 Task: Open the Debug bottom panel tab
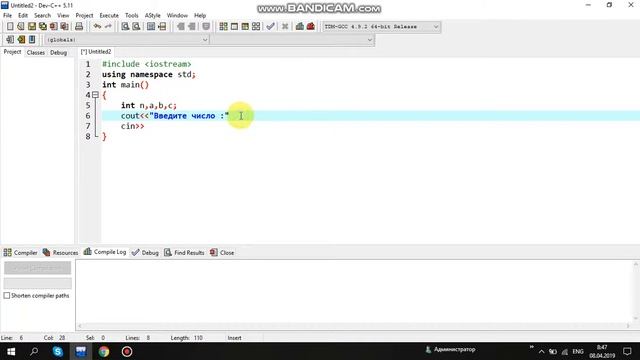click(145, 253)
